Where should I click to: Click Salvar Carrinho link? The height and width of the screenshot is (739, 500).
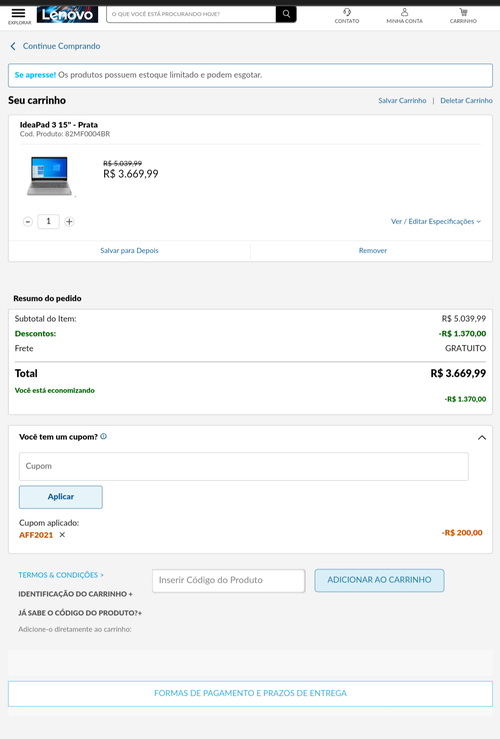point(402,100)
